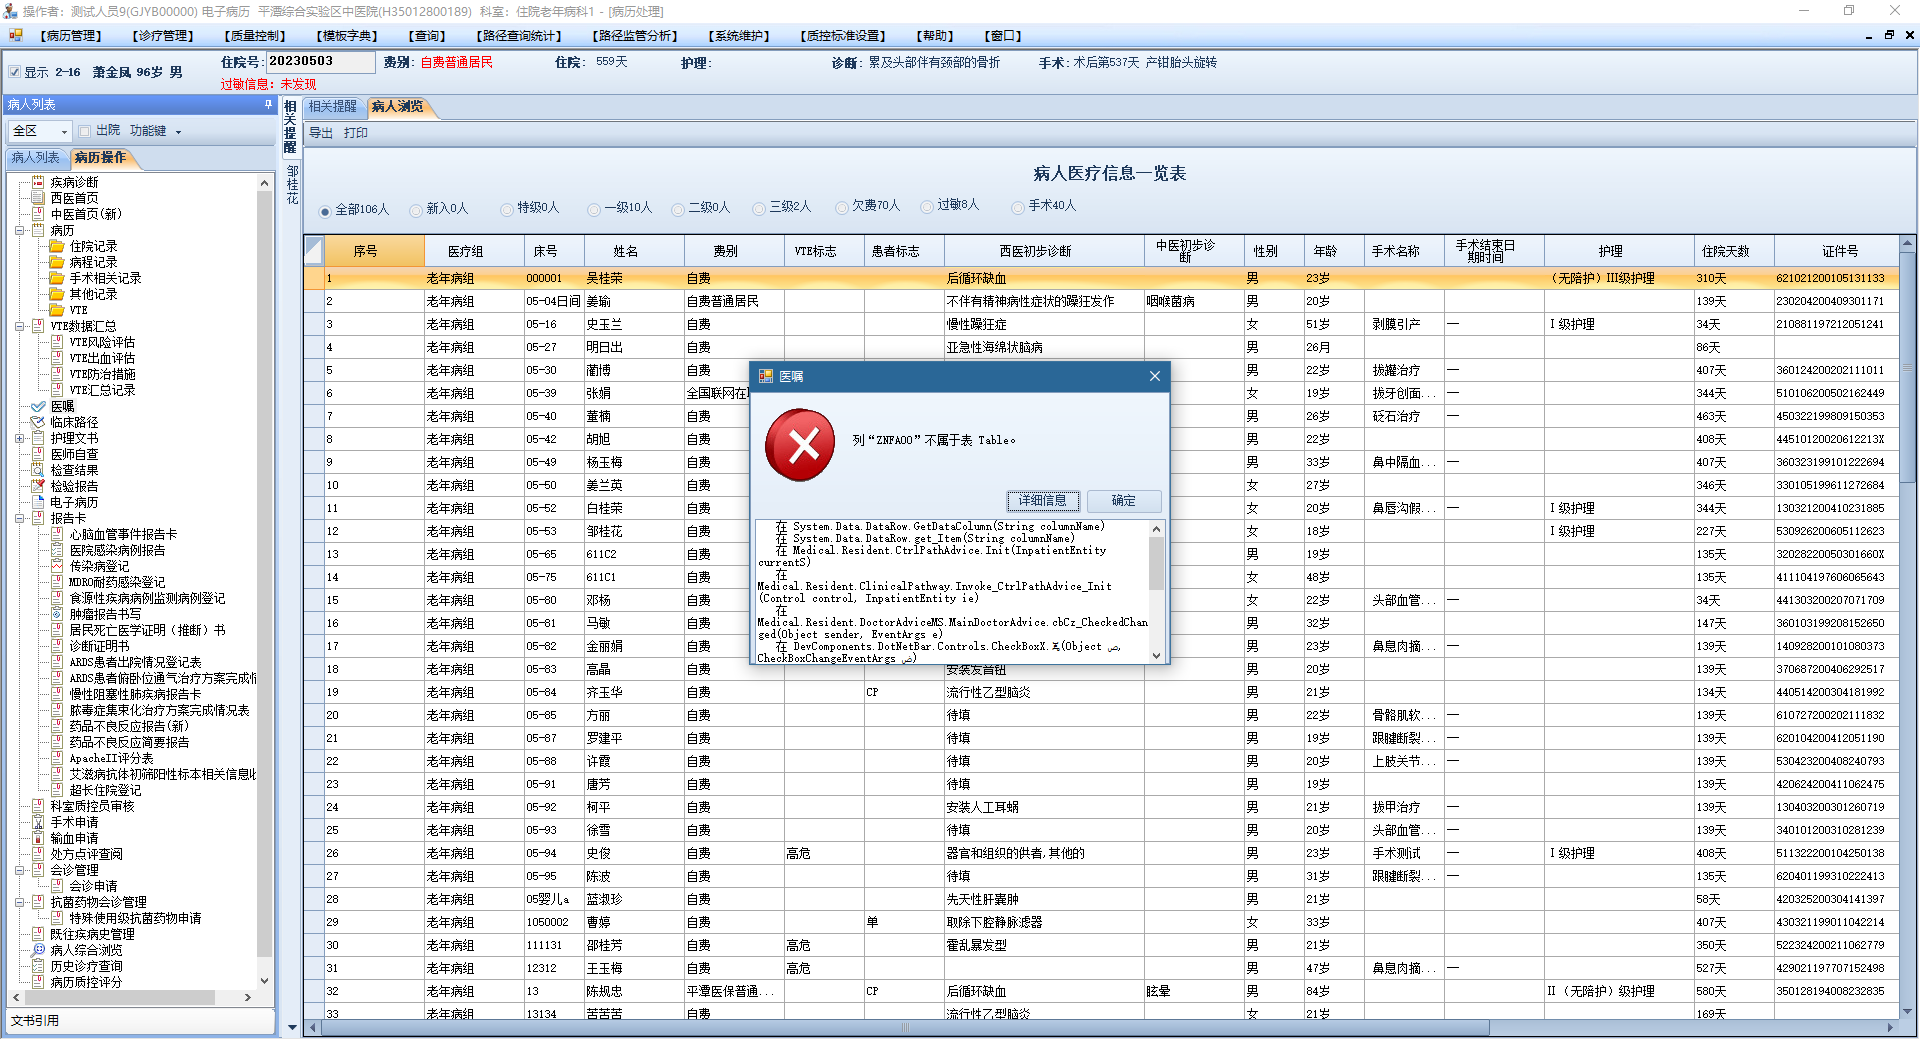Click the 输血申请 icon
Image resolution: width=1920 pixels, height=1040 pixels.
tap(38, 838)
